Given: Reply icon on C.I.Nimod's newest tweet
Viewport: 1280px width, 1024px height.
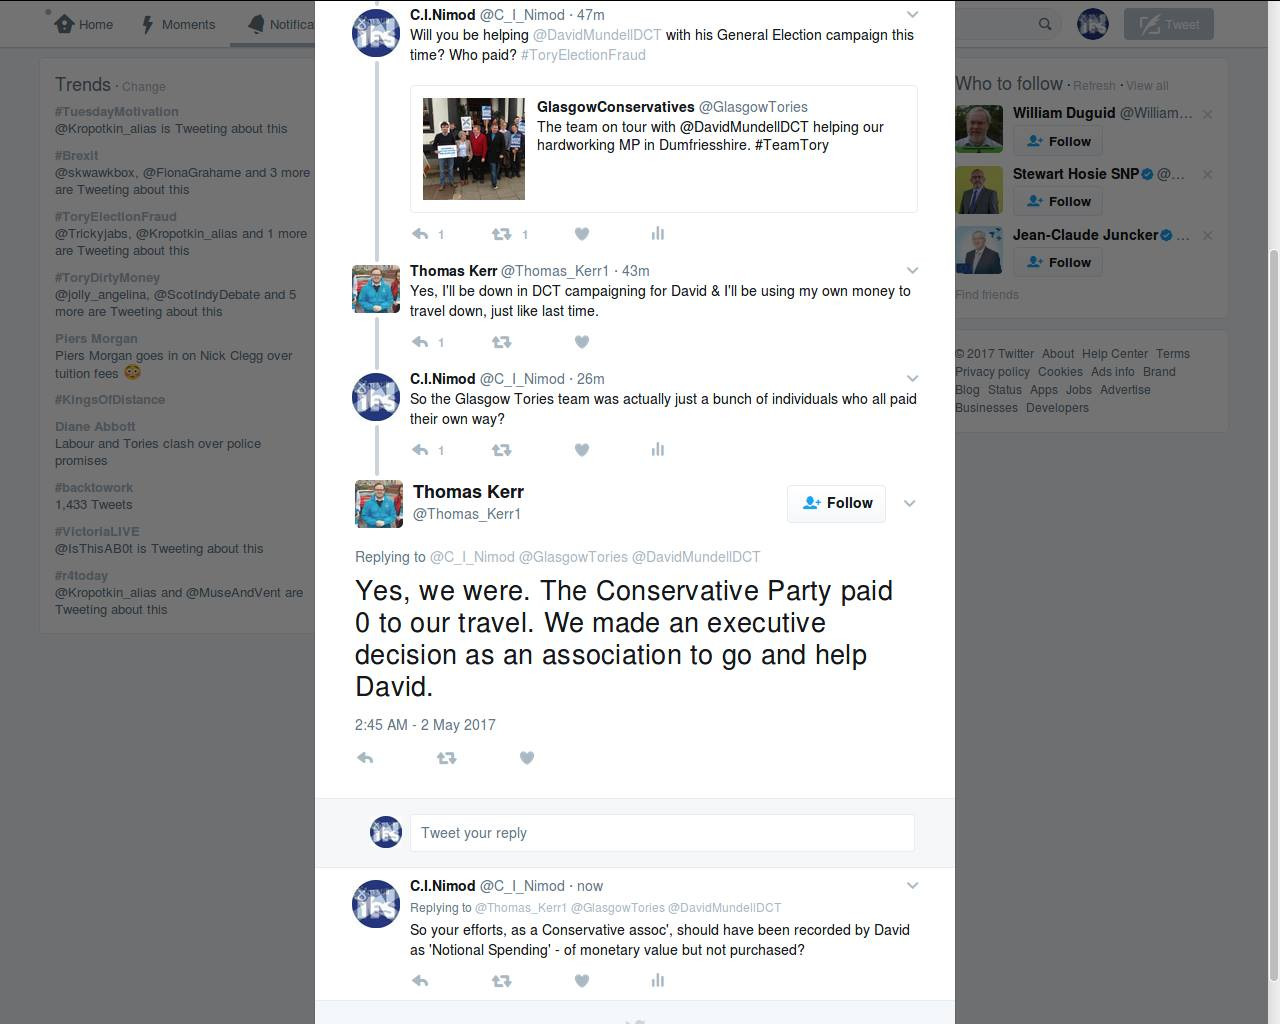Looking at the screenshot, I should [420, 981].
